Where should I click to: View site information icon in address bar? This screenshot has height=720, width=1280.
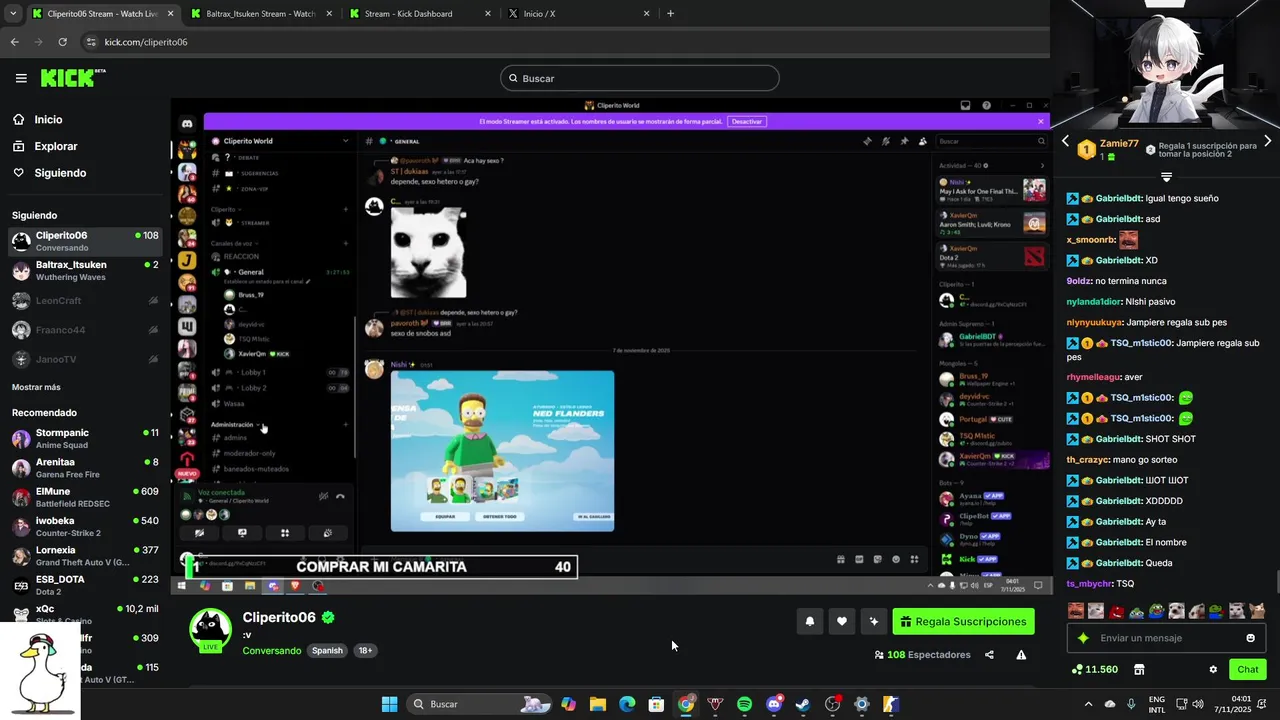point(91,42)
